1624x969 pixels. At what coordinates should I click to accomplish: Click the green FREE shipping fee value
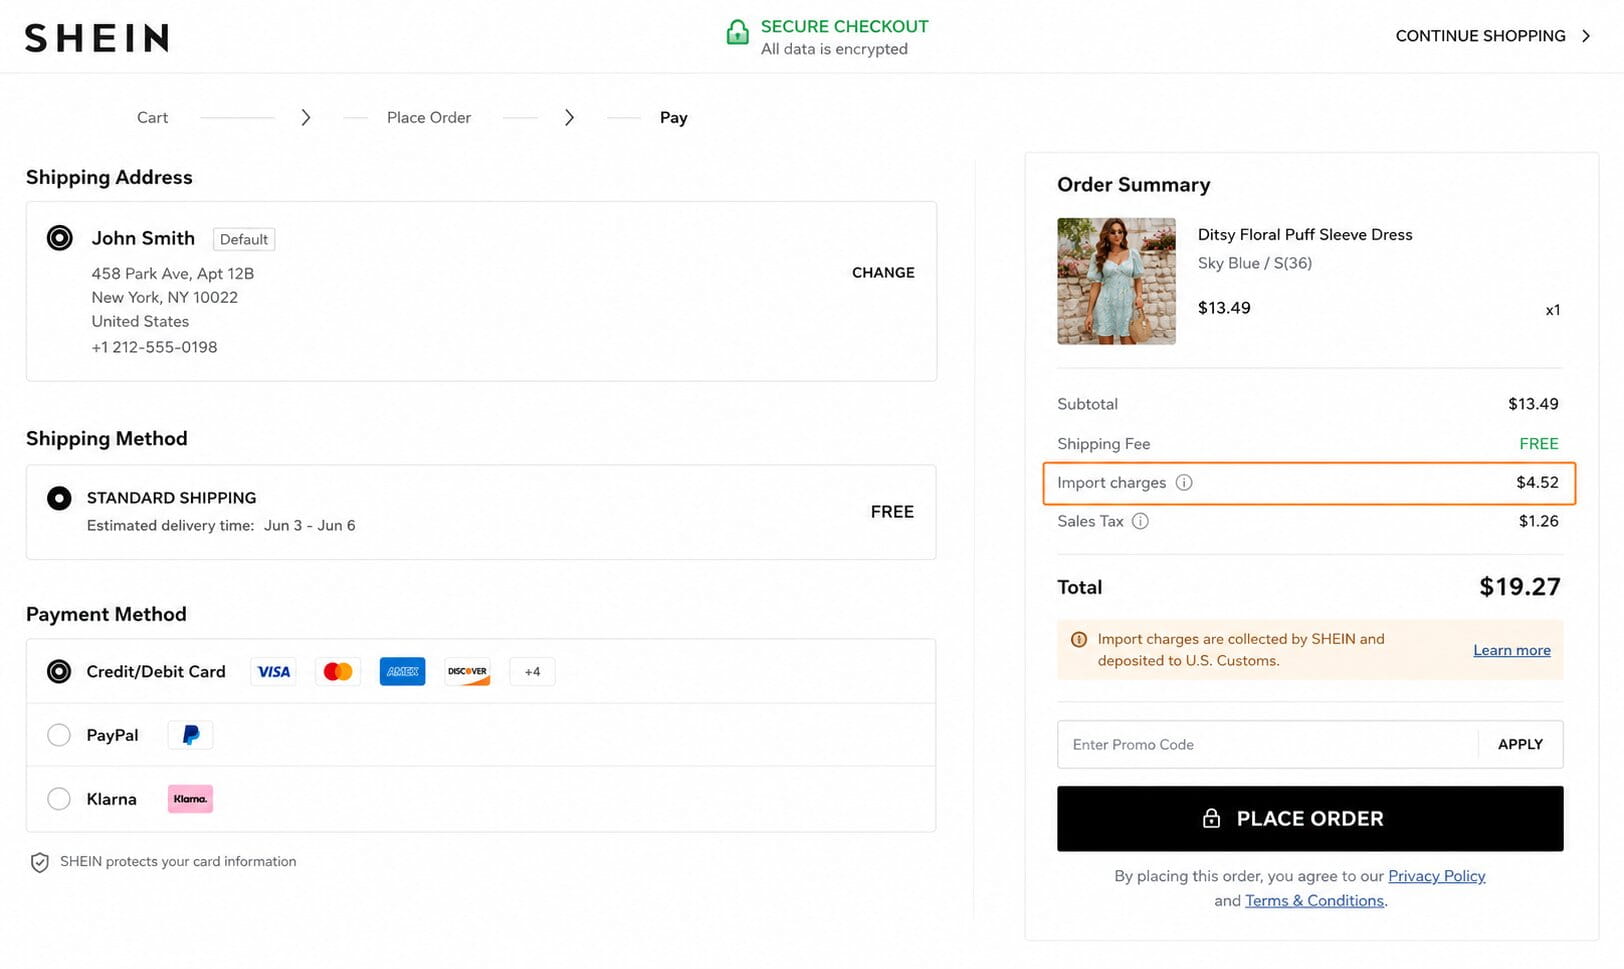coord(1539,444)
